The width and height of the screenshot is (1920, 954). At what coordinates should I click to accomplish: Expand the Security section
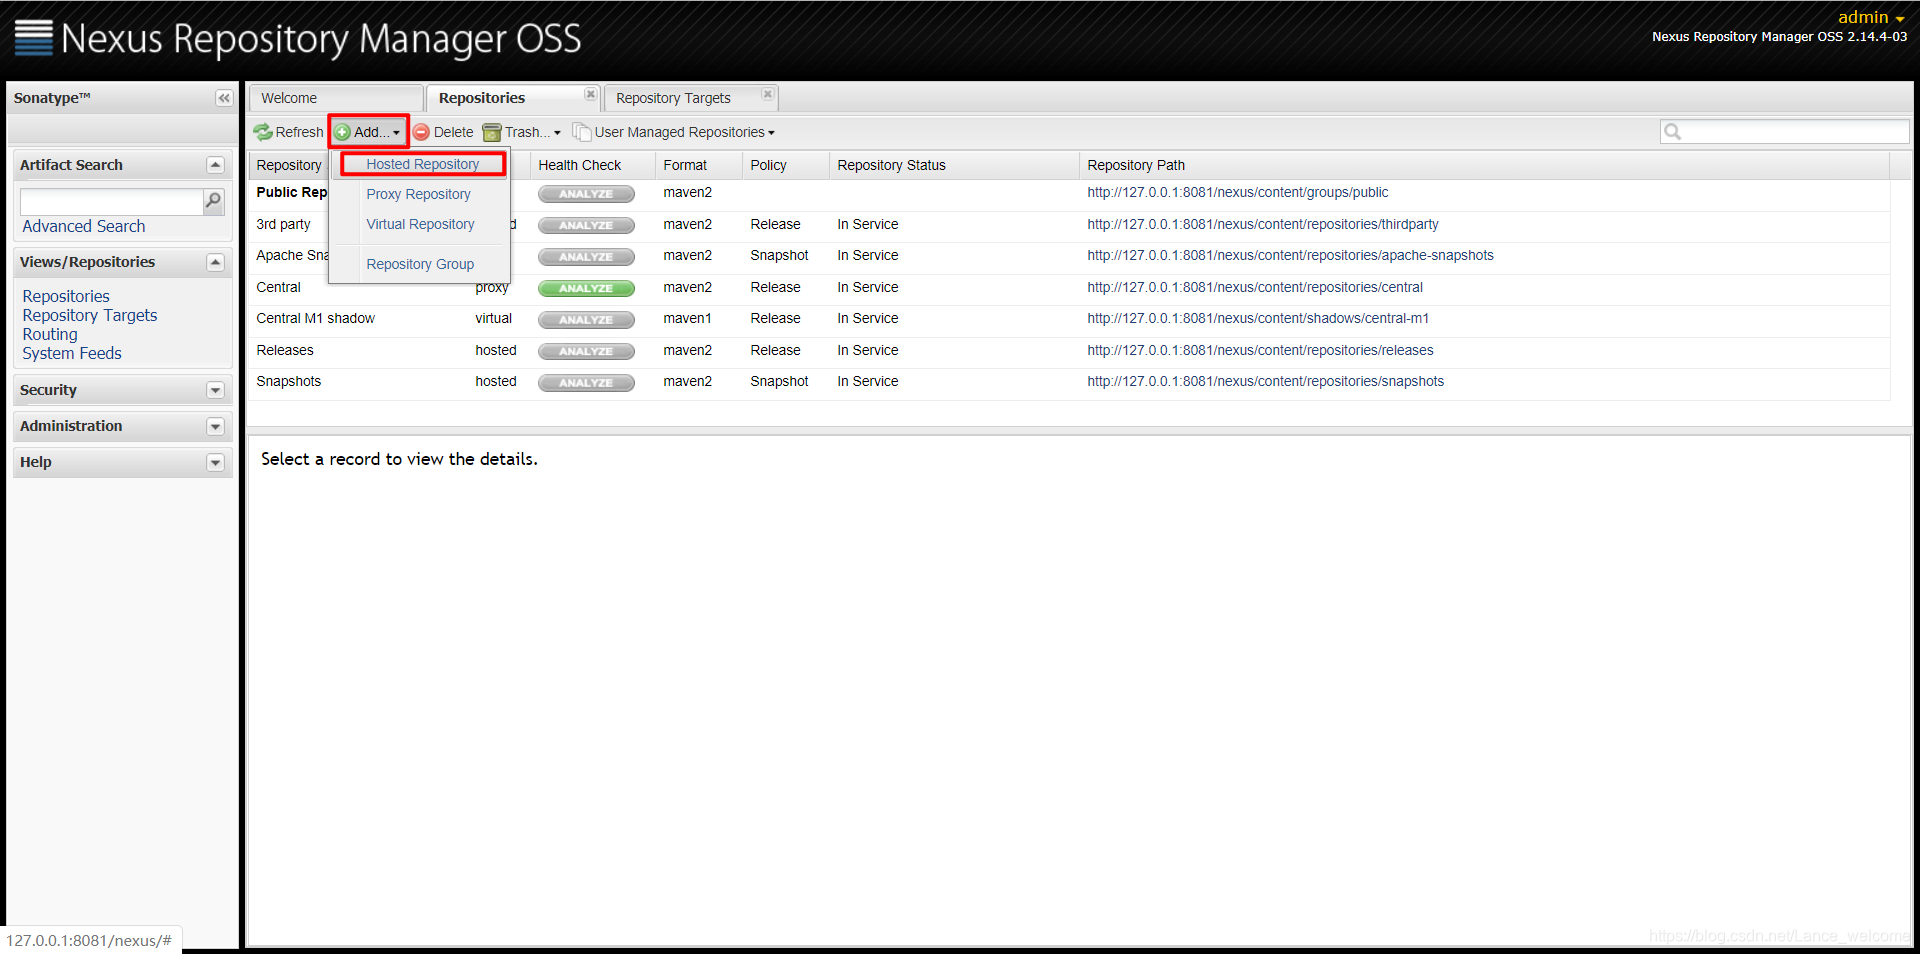point(215,390)
